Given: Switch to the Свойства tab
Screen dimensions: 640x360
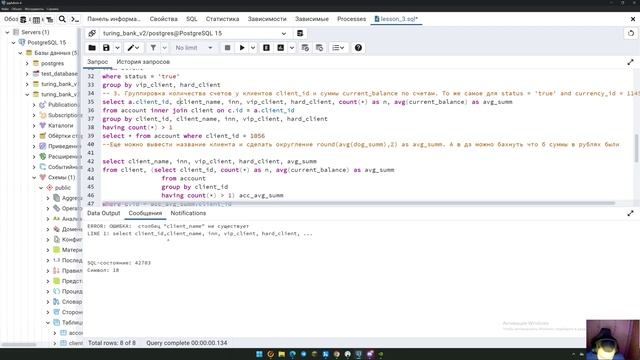Looking at the screenshot, I should click(x=163, y=19).
